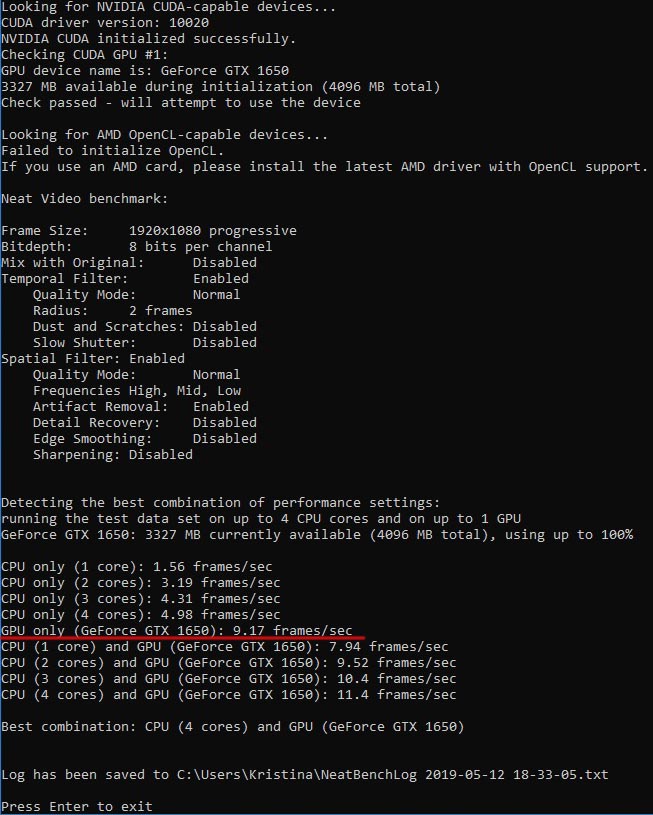Click the 'Neat Video benchmark:' heading

tap(85, 199)
